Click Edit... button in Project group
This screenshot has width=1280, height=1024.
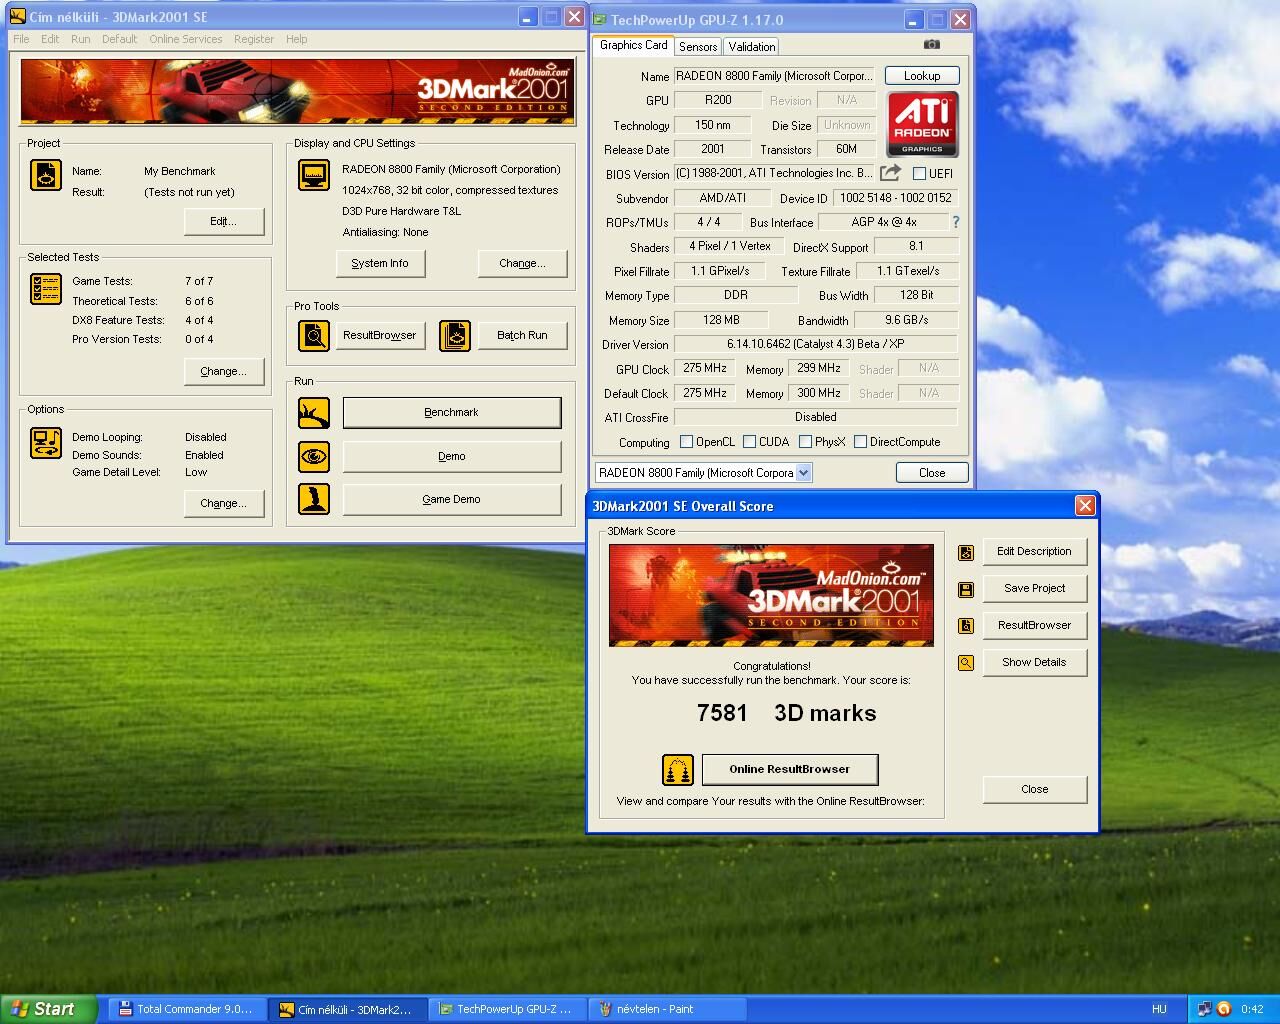224,221
